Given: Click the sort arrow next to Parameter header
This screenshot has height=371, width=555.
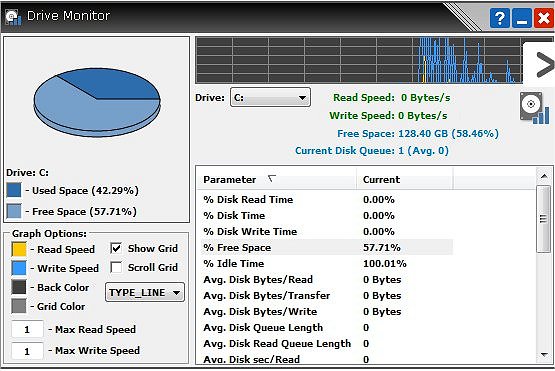Looking at the screenshot, I should 271,178.
